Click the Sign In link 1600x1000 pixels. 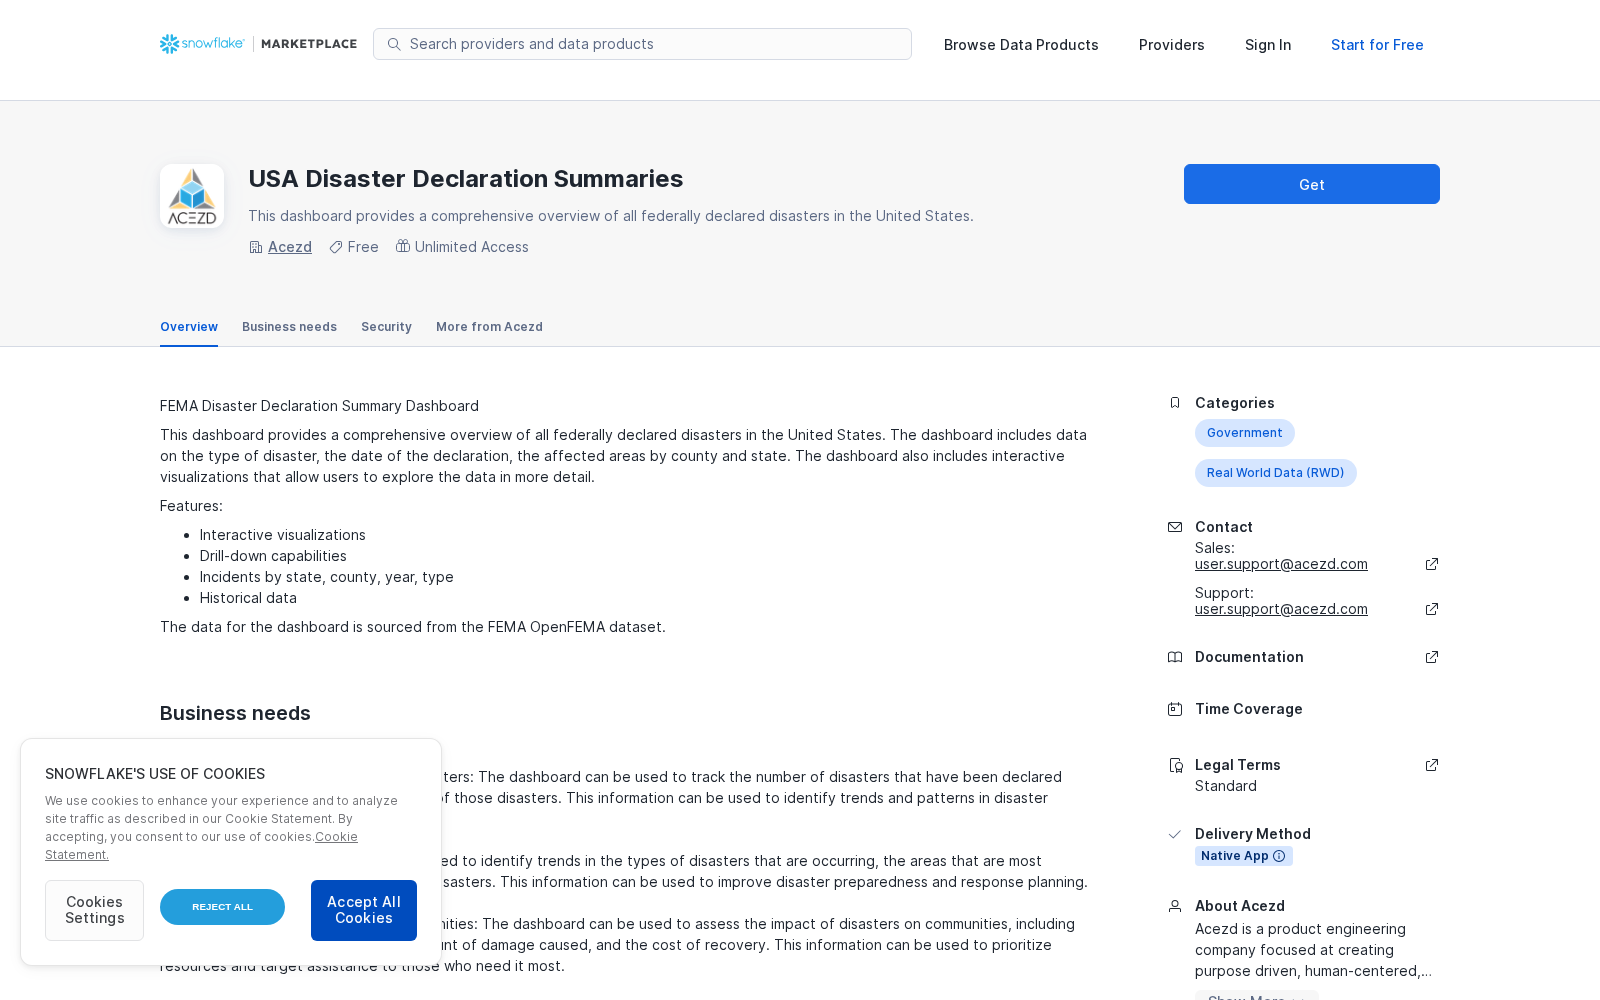tap(1267, 45)
